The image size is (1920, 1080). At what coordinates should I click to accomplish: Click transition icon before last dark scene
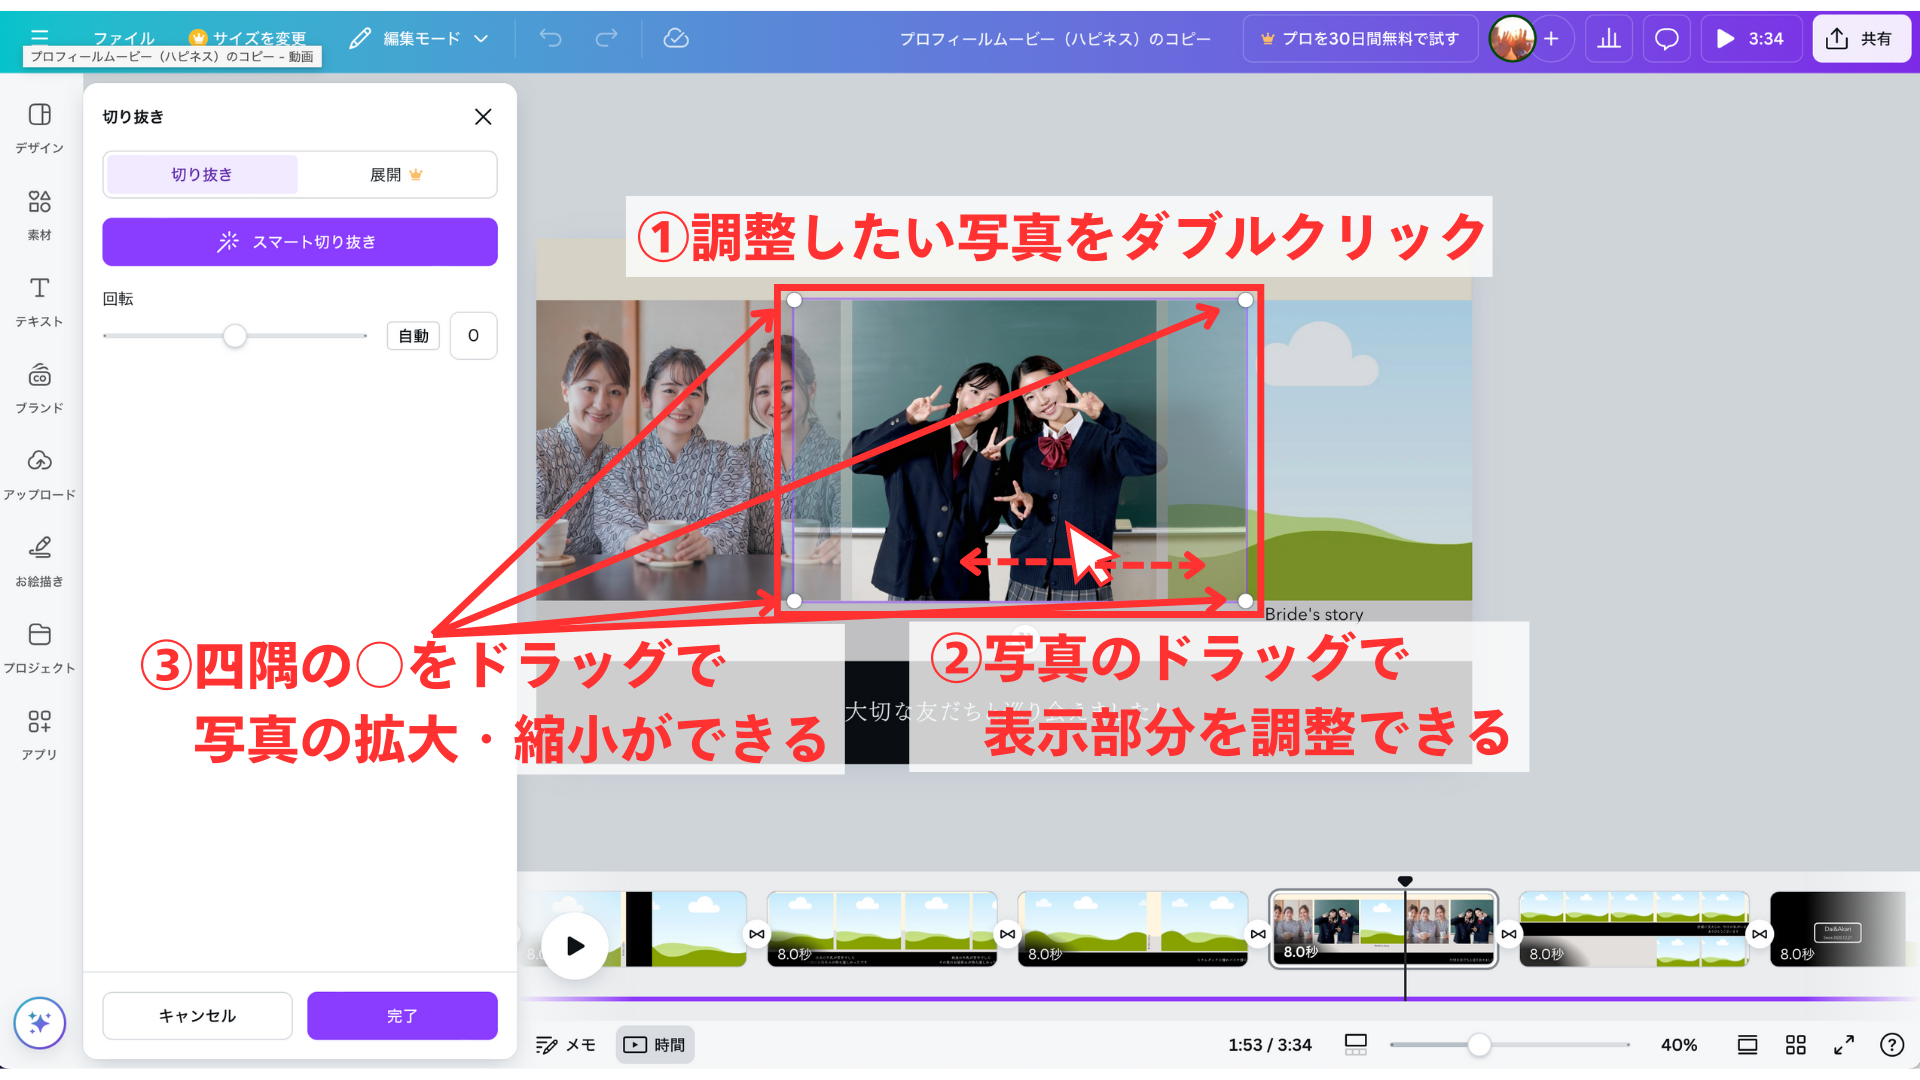click(x=1759, y=934)
